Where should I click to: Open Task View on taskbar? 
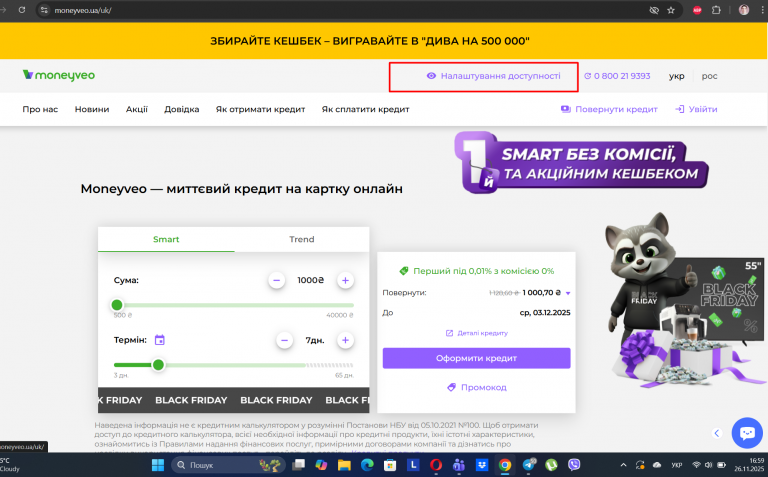298,465
